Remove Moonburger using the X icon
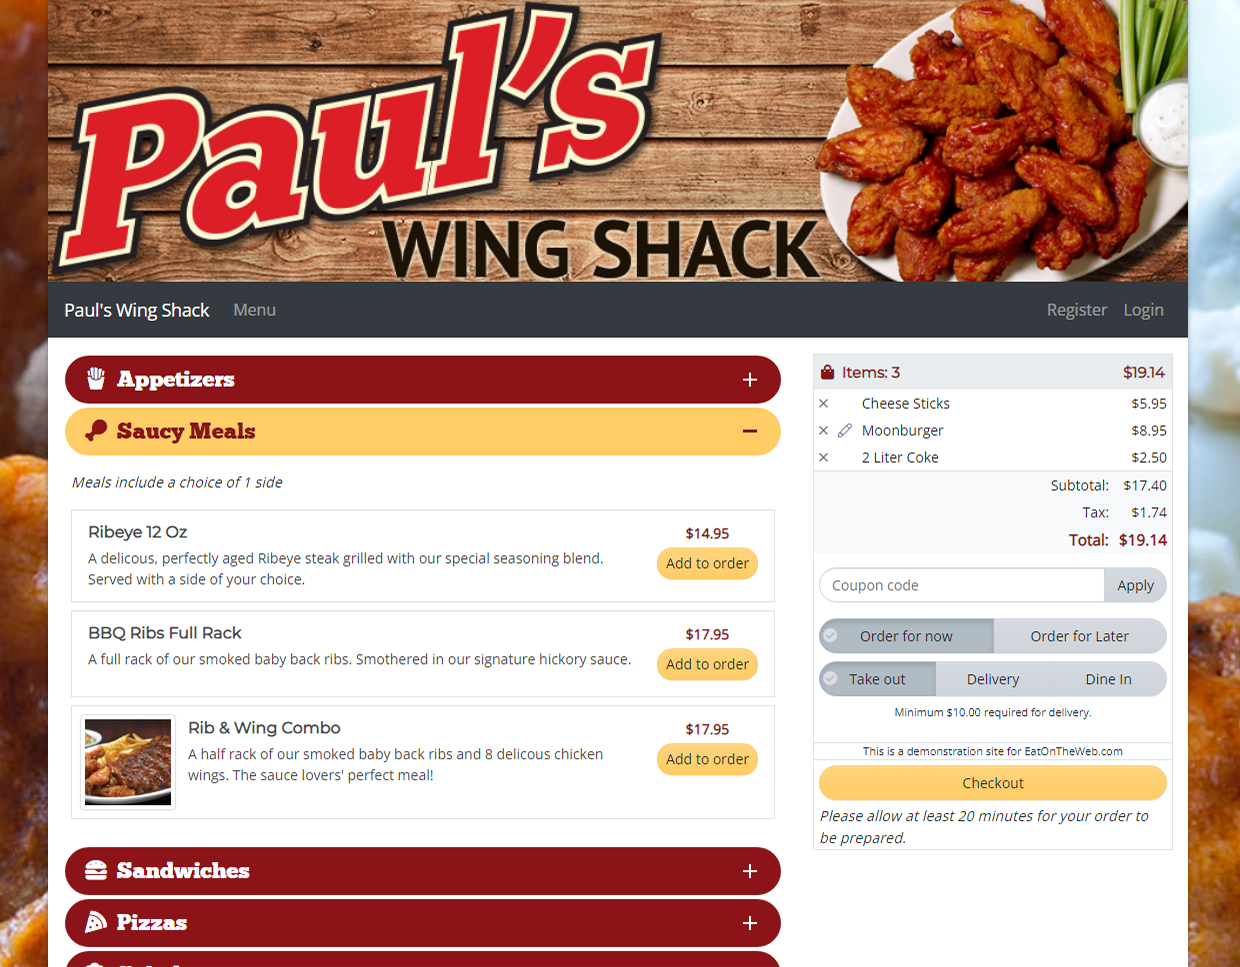This screenshot has height=967, width=1240. pos(823,431)
